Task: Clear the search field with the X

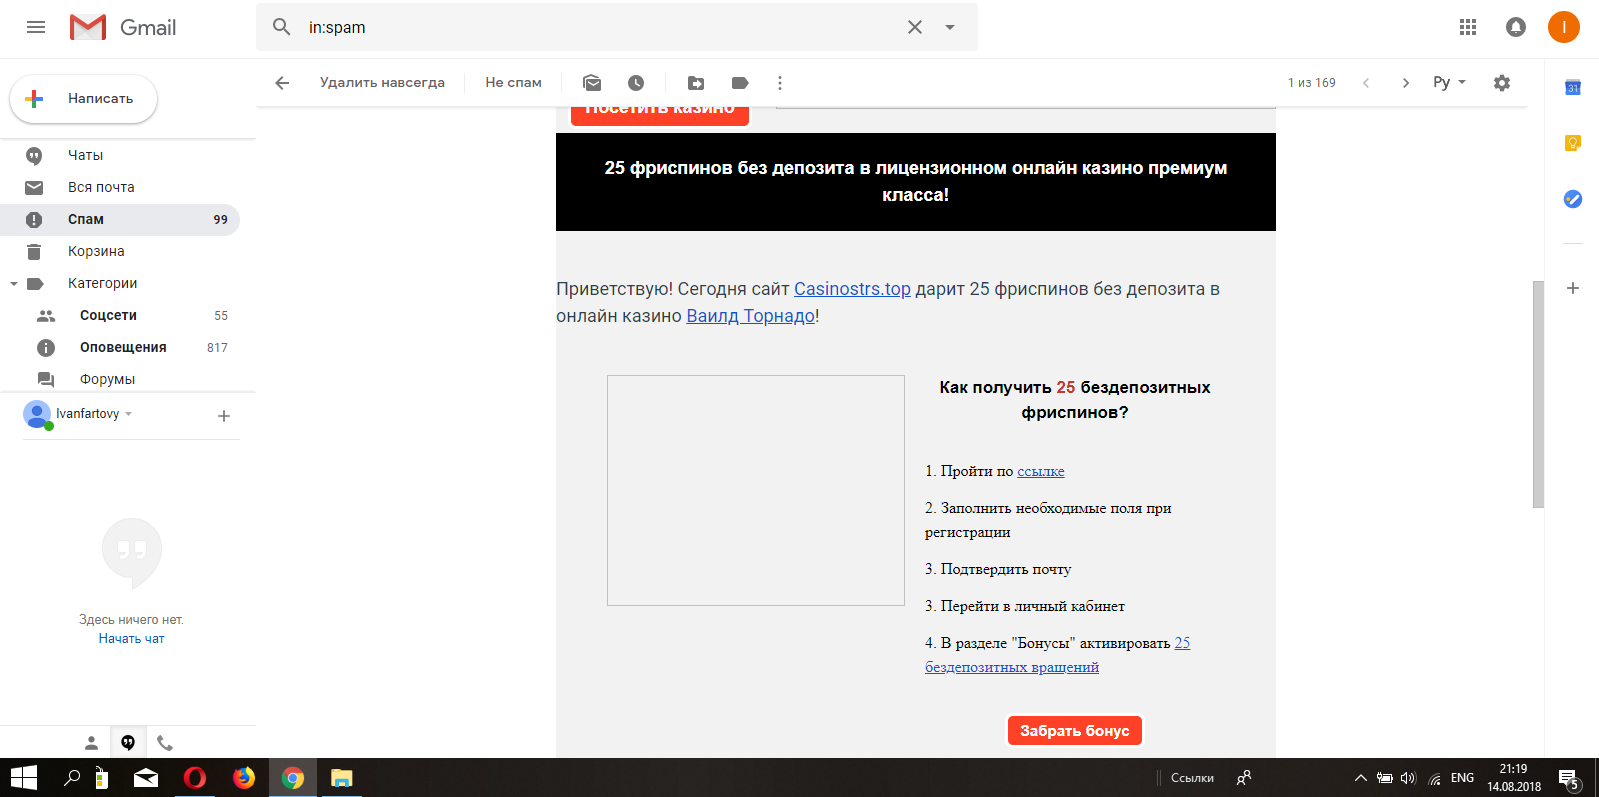Action: 915,27
